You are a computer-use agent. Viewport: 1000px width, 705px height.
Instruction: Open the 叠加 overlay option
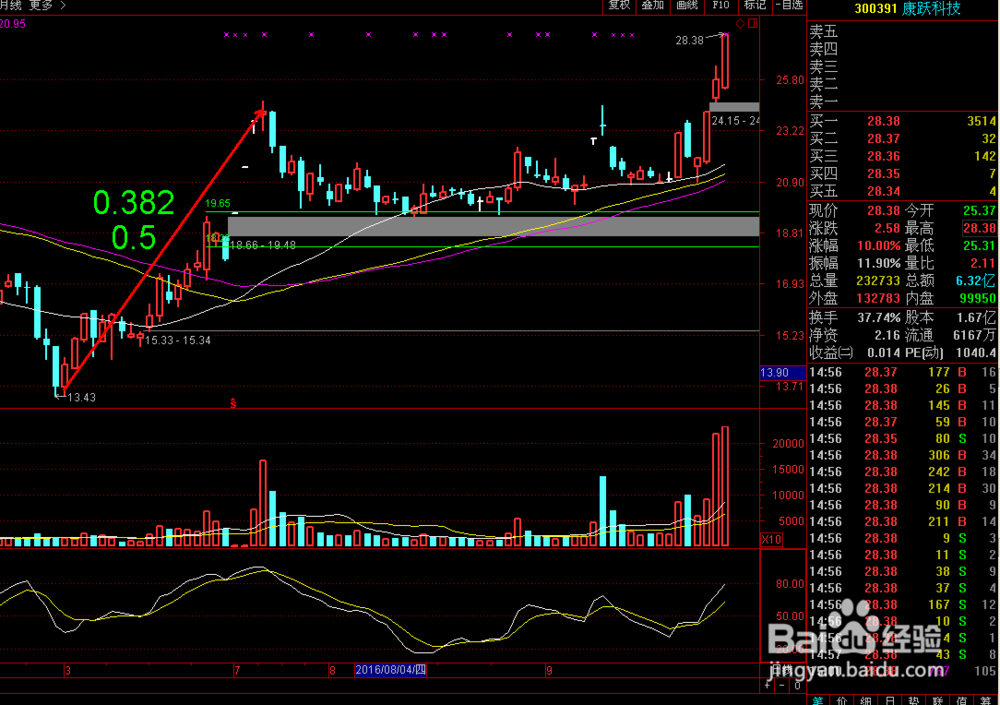click(652, 5)
